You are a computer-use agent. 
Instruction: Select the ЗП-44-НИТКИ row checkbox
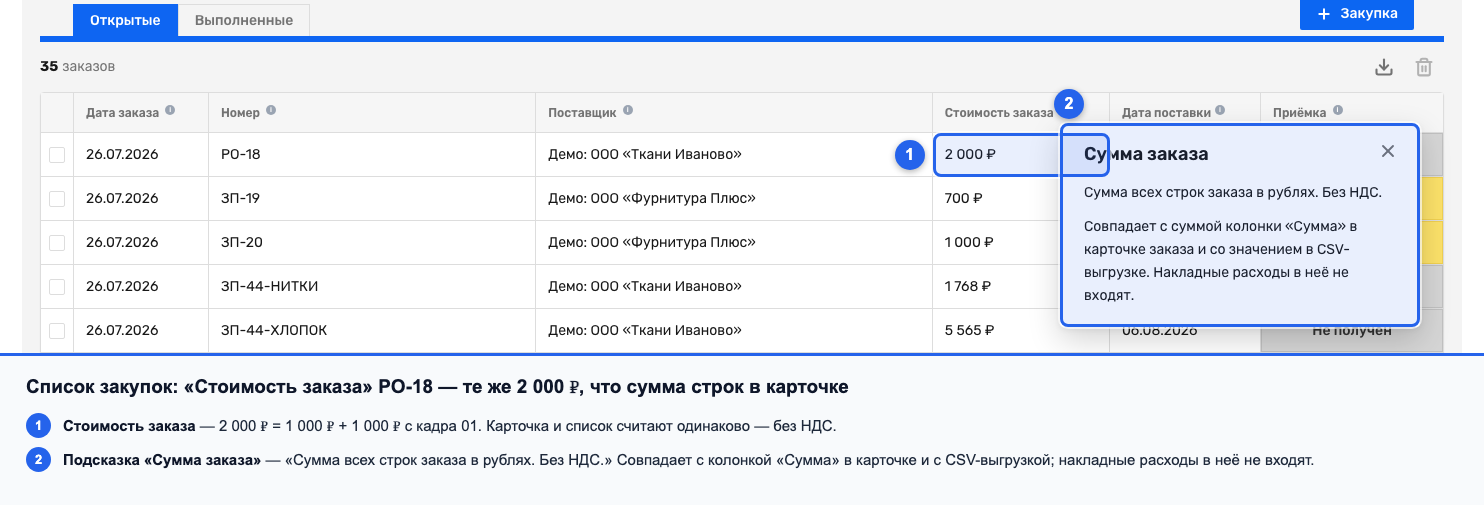click(57, 287)
